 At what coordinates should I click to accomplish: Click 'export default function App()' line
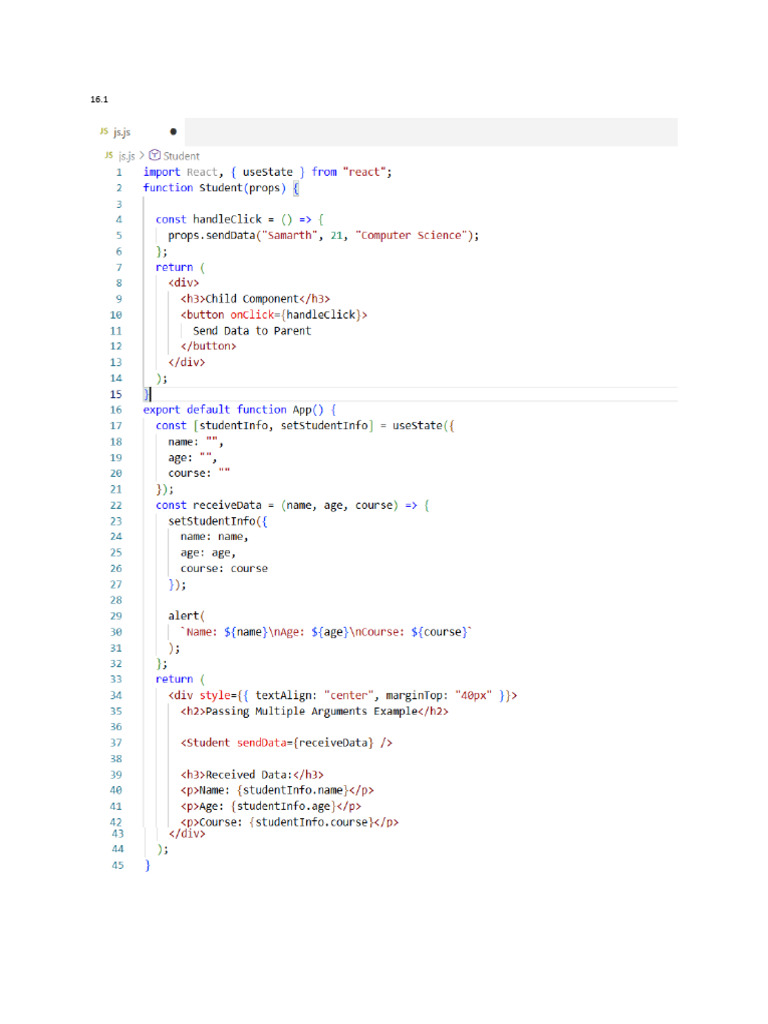pos(239,410)
